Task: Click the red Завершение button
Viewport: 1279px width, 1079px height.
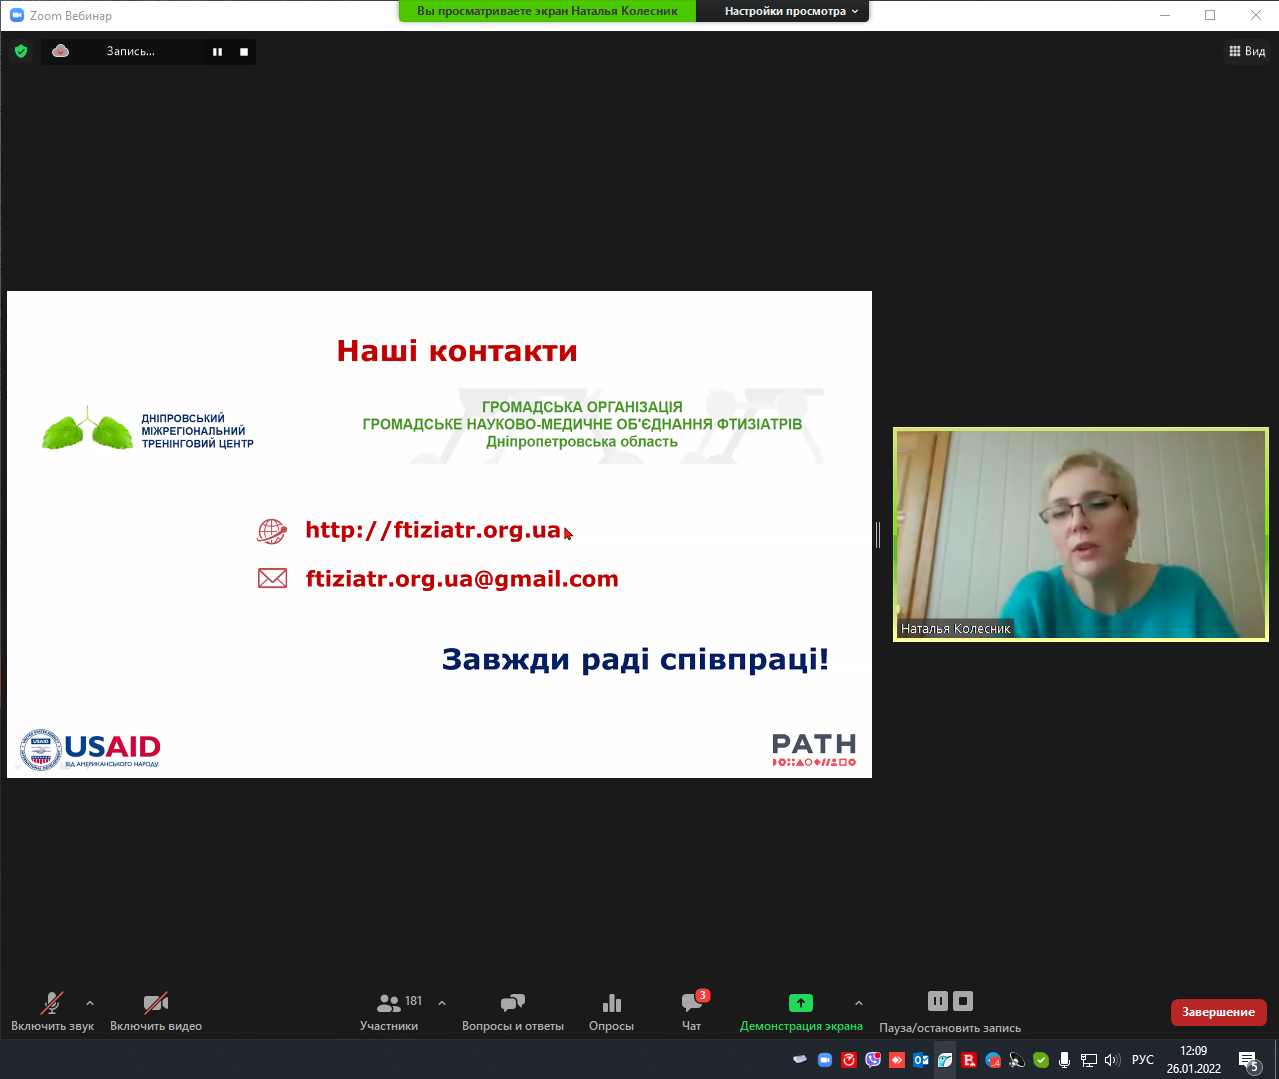Action: pos(1218,1012)
